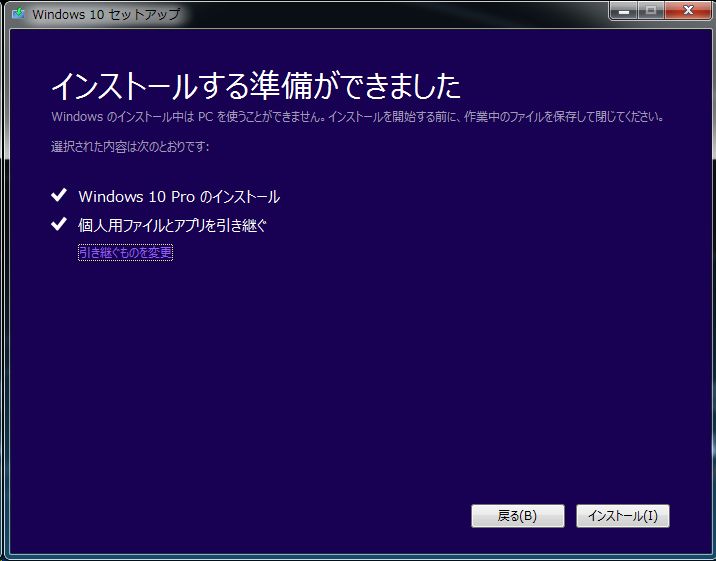Click the empty purple area of the dialog
Image resolution: width=716 pixels, height=561 pixels.
(360, 380)
